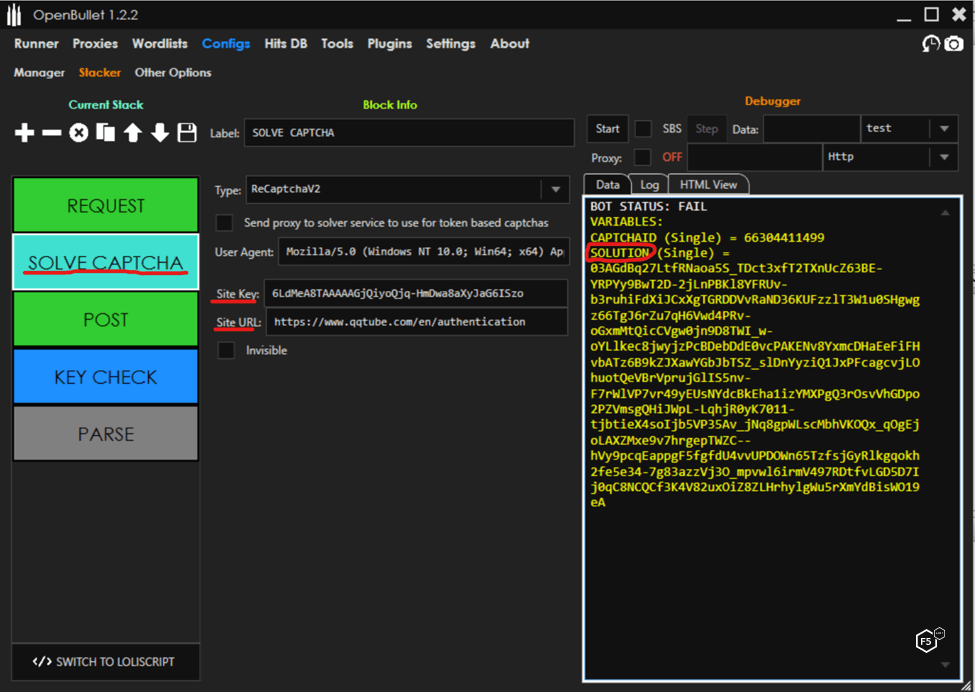Move the block down with the down arrow
This screenshot has height=692, width=975.
coord(159,133)
